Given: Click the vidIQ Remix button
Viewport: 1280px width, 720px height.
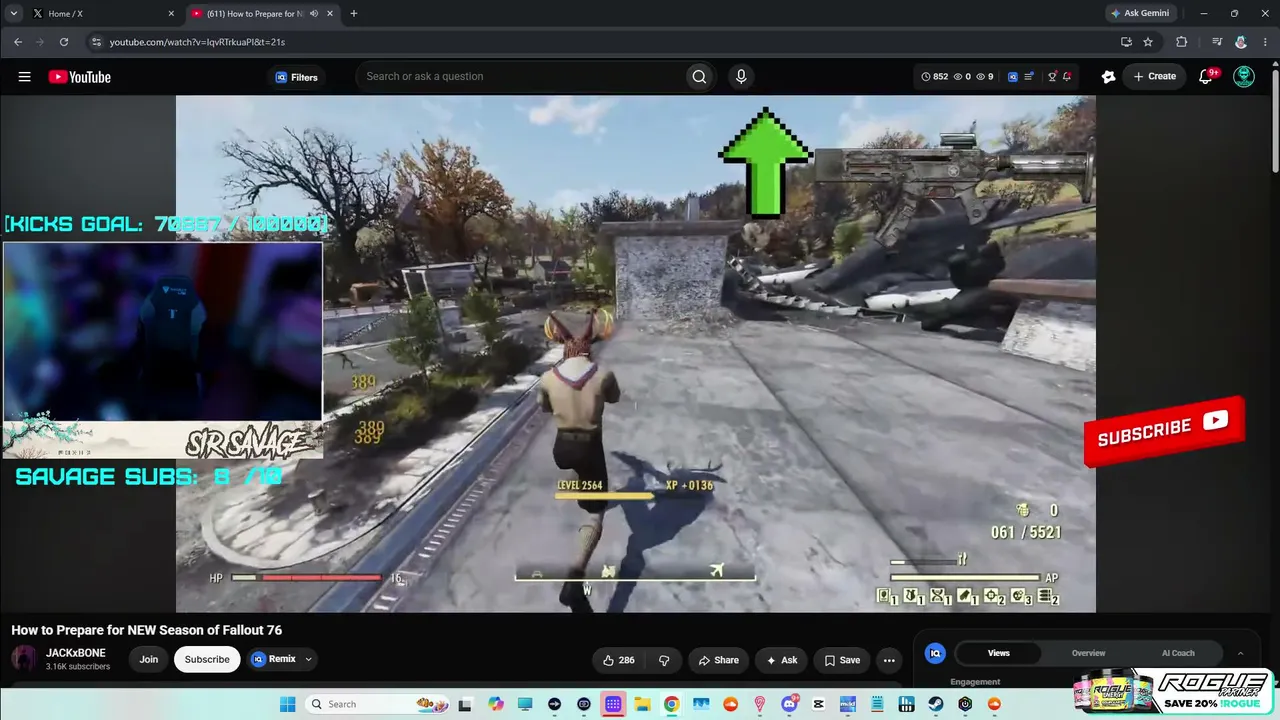Looking at the screenshot, I should (274, 659).
